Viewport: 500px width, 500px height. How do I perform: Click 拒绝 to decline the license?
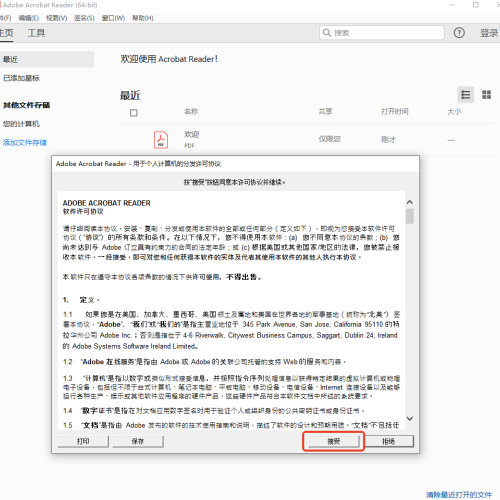(x=388, y=441)
